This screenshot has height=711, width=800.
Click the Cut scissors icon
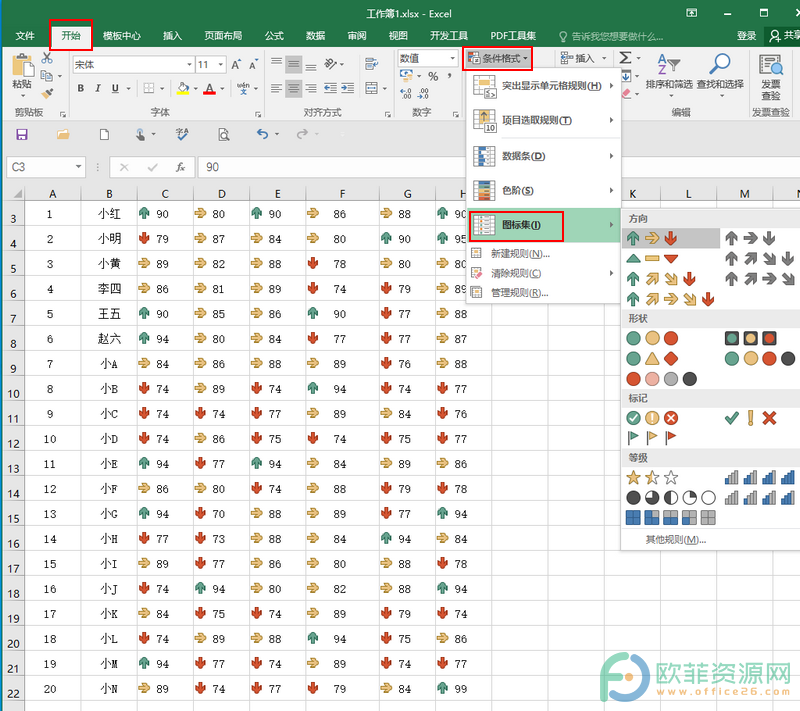tap(47, 58)
